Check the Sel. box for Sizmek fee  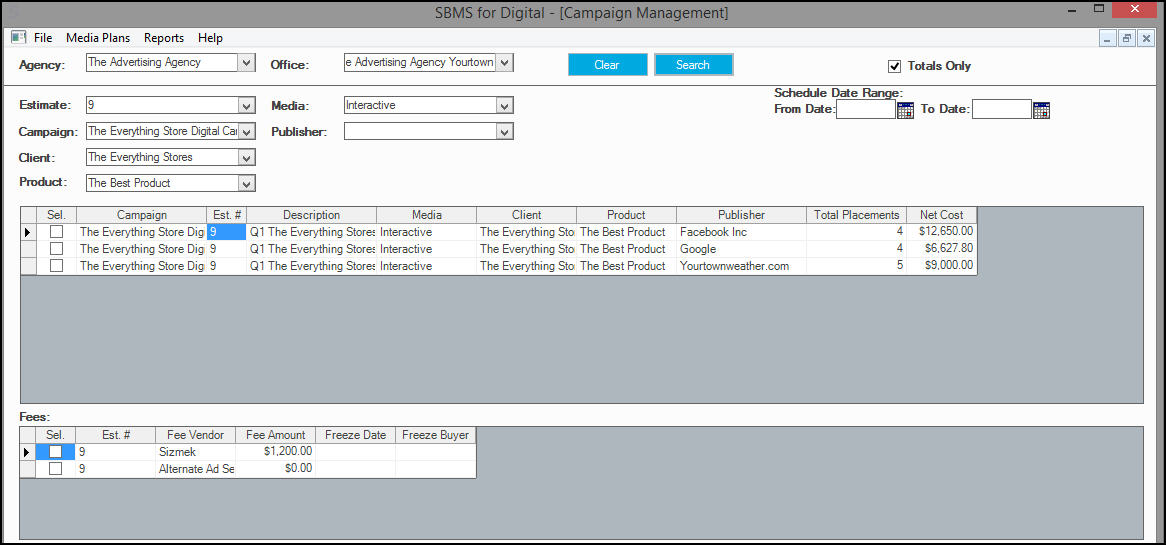pos(56,451)
